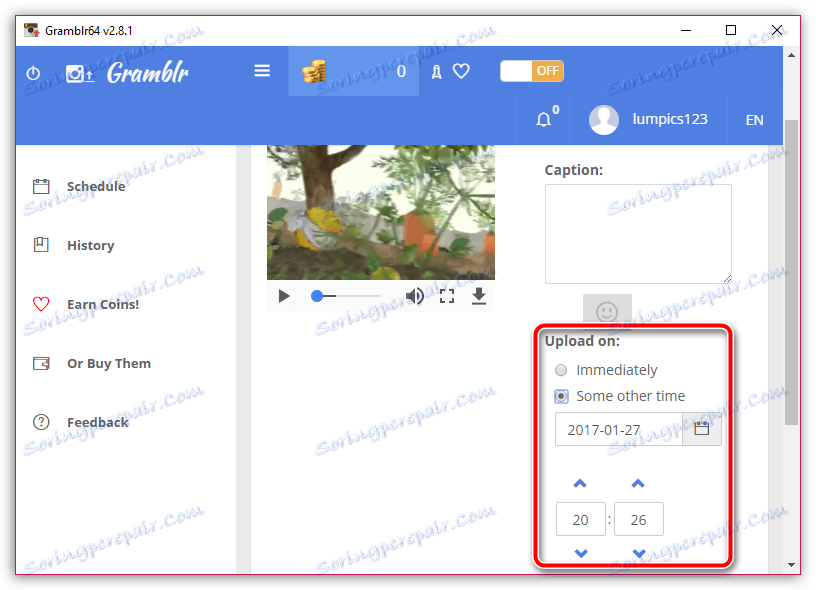
Task: Click the vertical scrollbar thumb
Action: (x=791, y=272)
